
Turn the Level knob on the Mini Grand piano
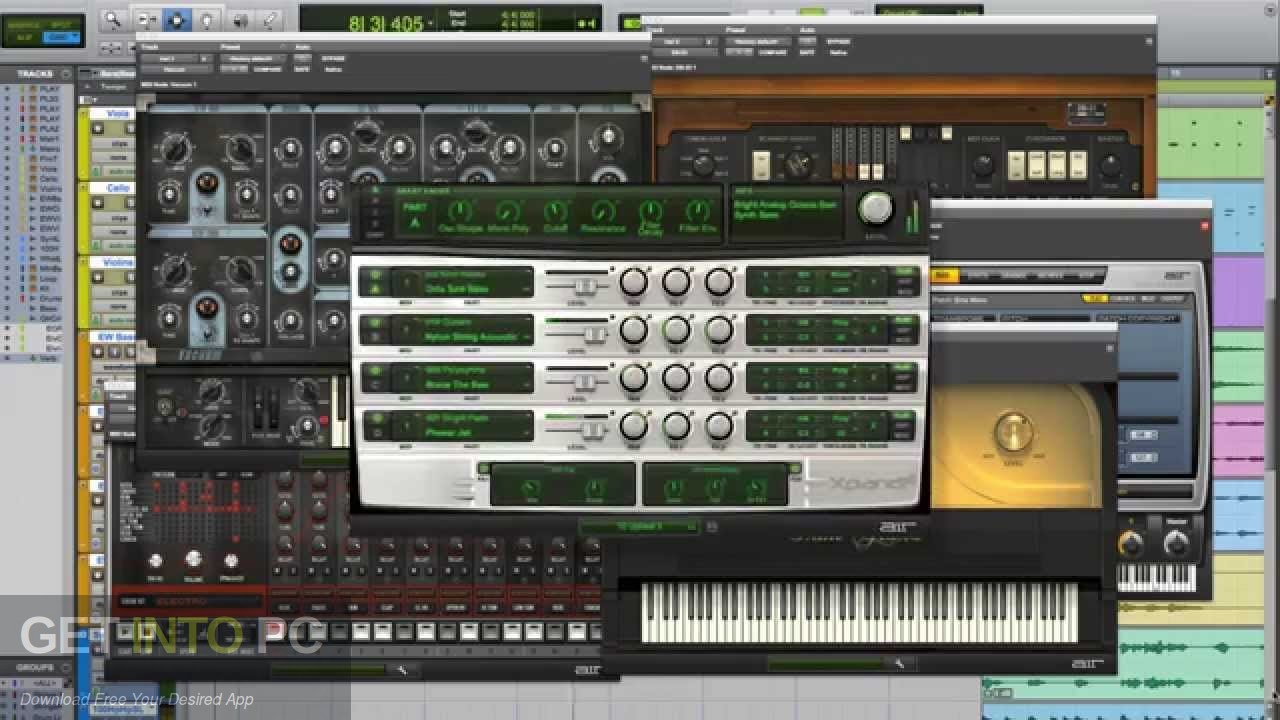1014,434
